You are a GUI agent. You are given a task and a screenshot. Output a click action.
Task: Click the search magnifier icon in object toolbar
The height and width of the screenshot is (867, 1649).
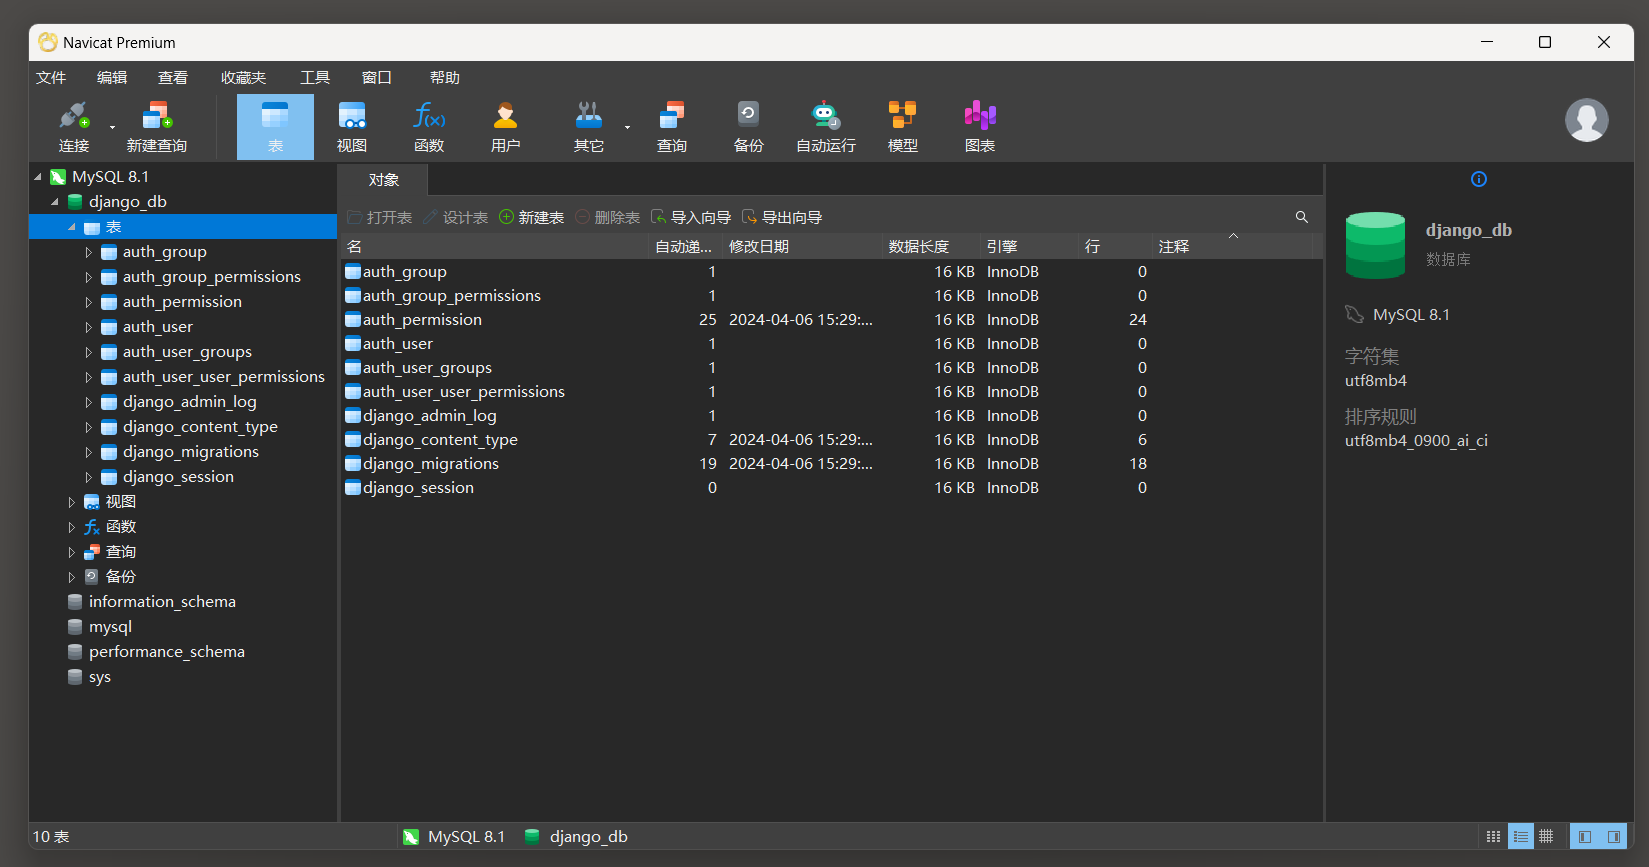tap(1302, 217)
